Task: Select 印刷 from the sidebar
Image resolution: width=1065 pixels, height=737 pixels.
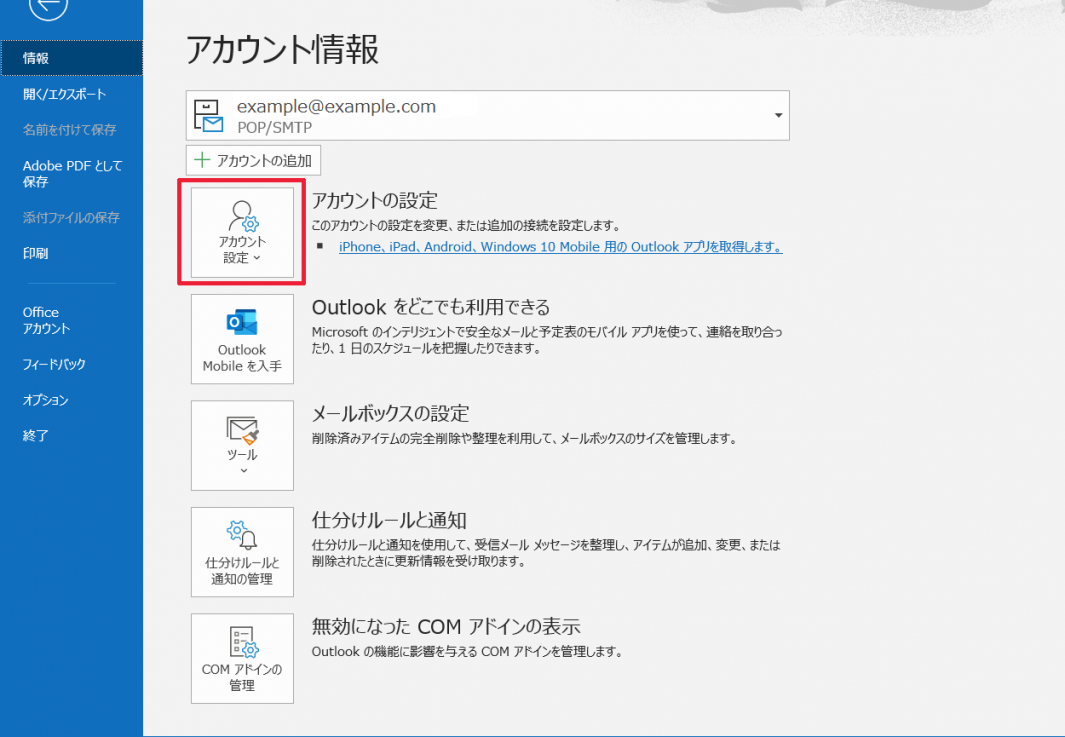Action: 35,253
